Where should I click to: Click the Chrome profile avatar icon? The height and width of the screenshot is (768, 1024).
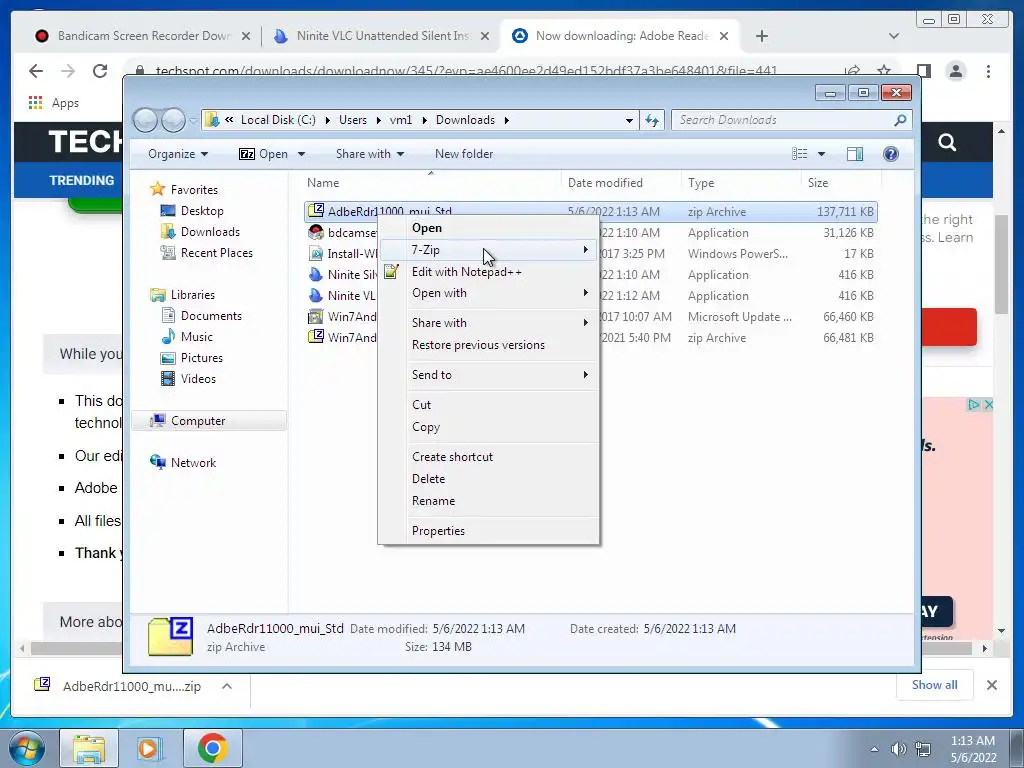click(955, 71)
